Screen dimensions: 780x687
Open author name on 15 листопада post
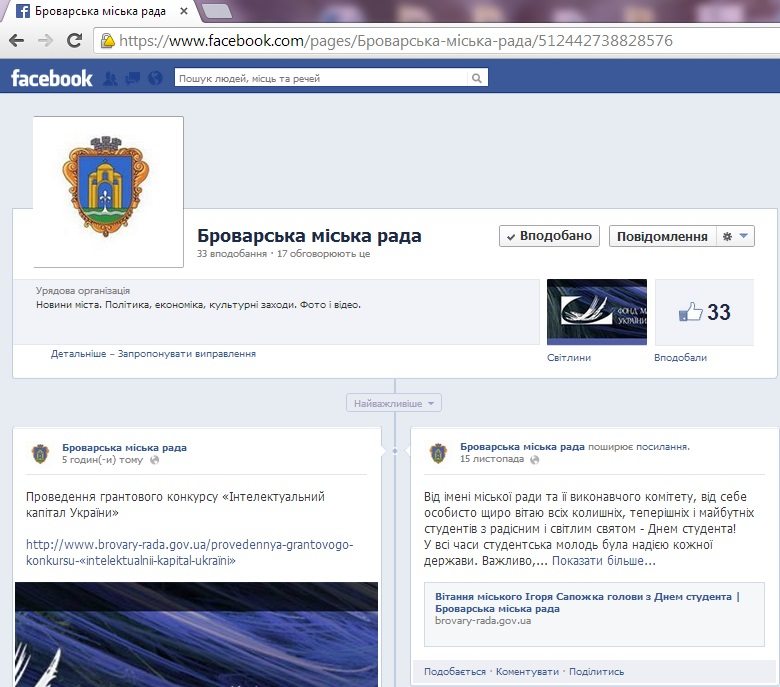click(522, 447)
